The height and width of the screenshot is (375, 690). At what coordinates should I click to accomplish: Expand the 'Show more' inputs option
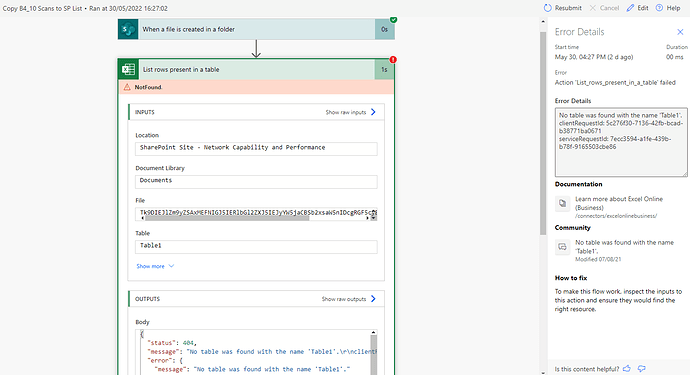point(155,266)
